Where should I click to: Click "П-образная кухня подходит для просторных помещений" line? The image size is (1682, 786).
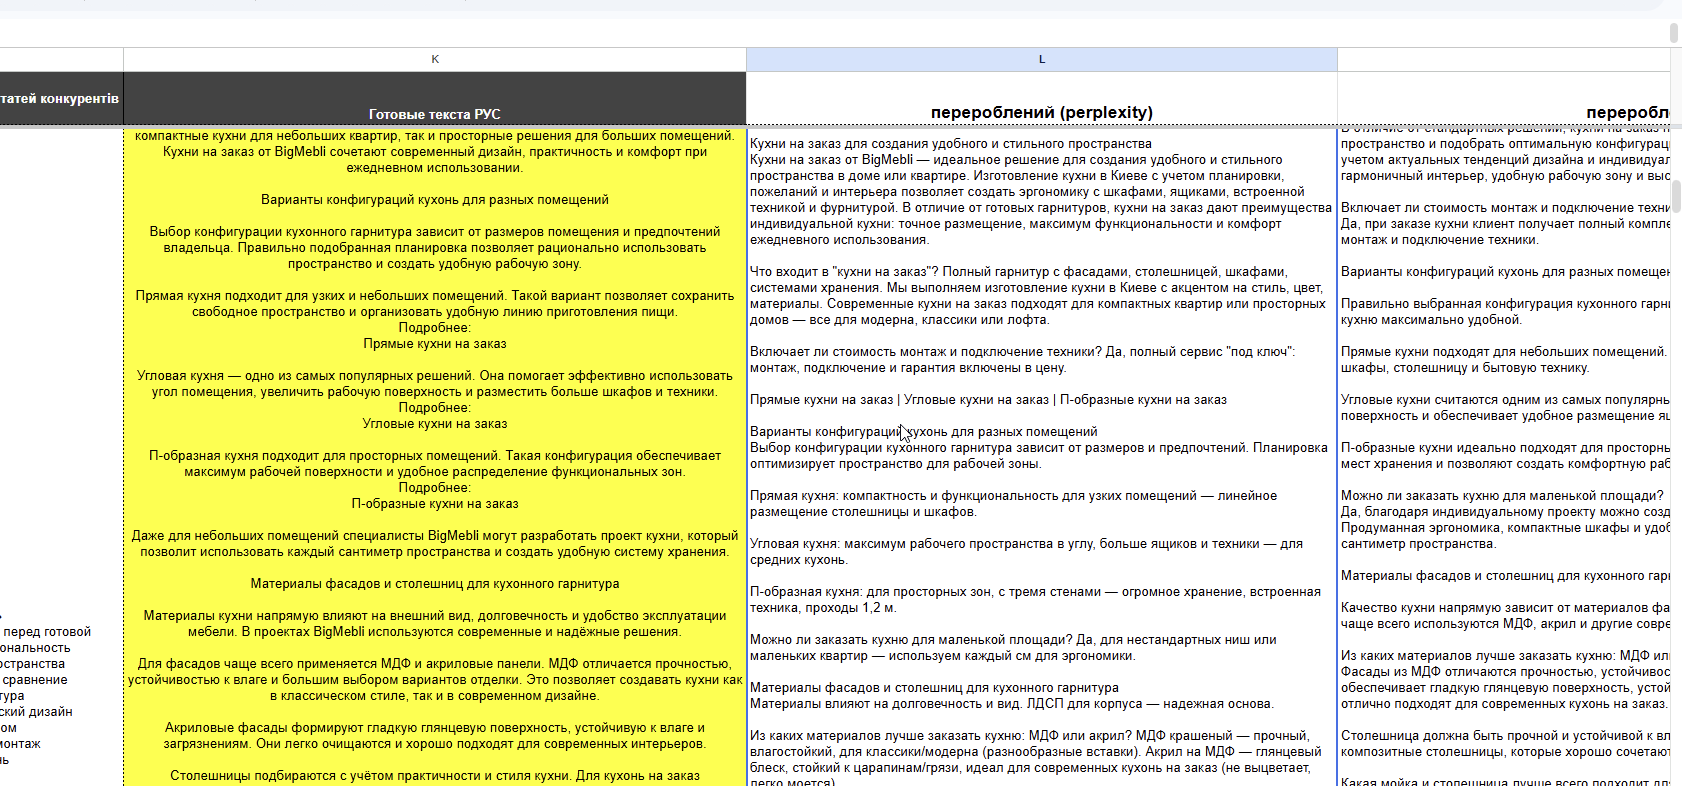coord(435,456)
